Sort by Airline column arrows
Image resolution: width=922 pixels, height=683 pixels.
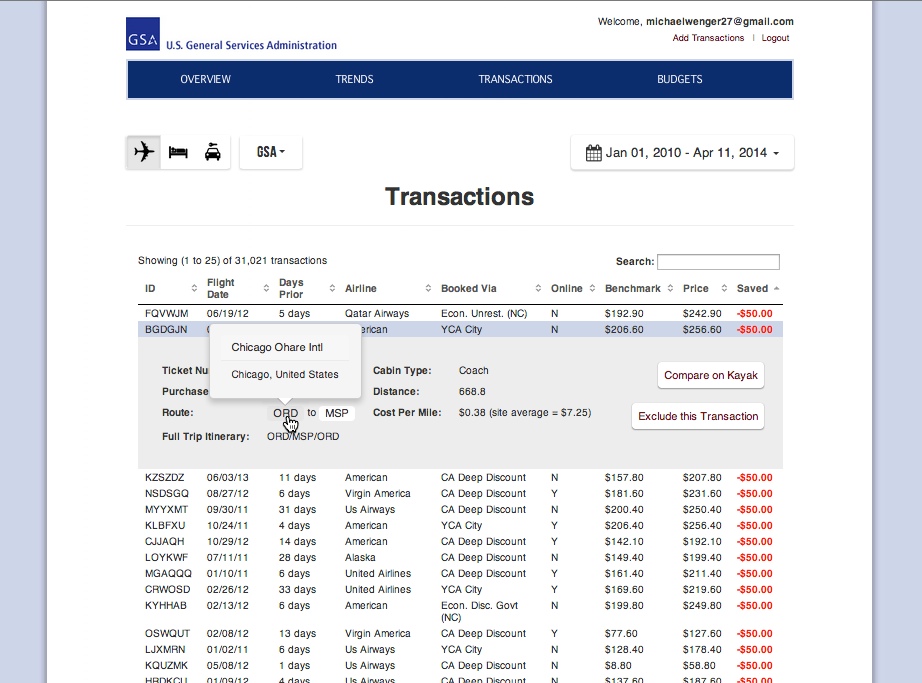click(428, 288)
